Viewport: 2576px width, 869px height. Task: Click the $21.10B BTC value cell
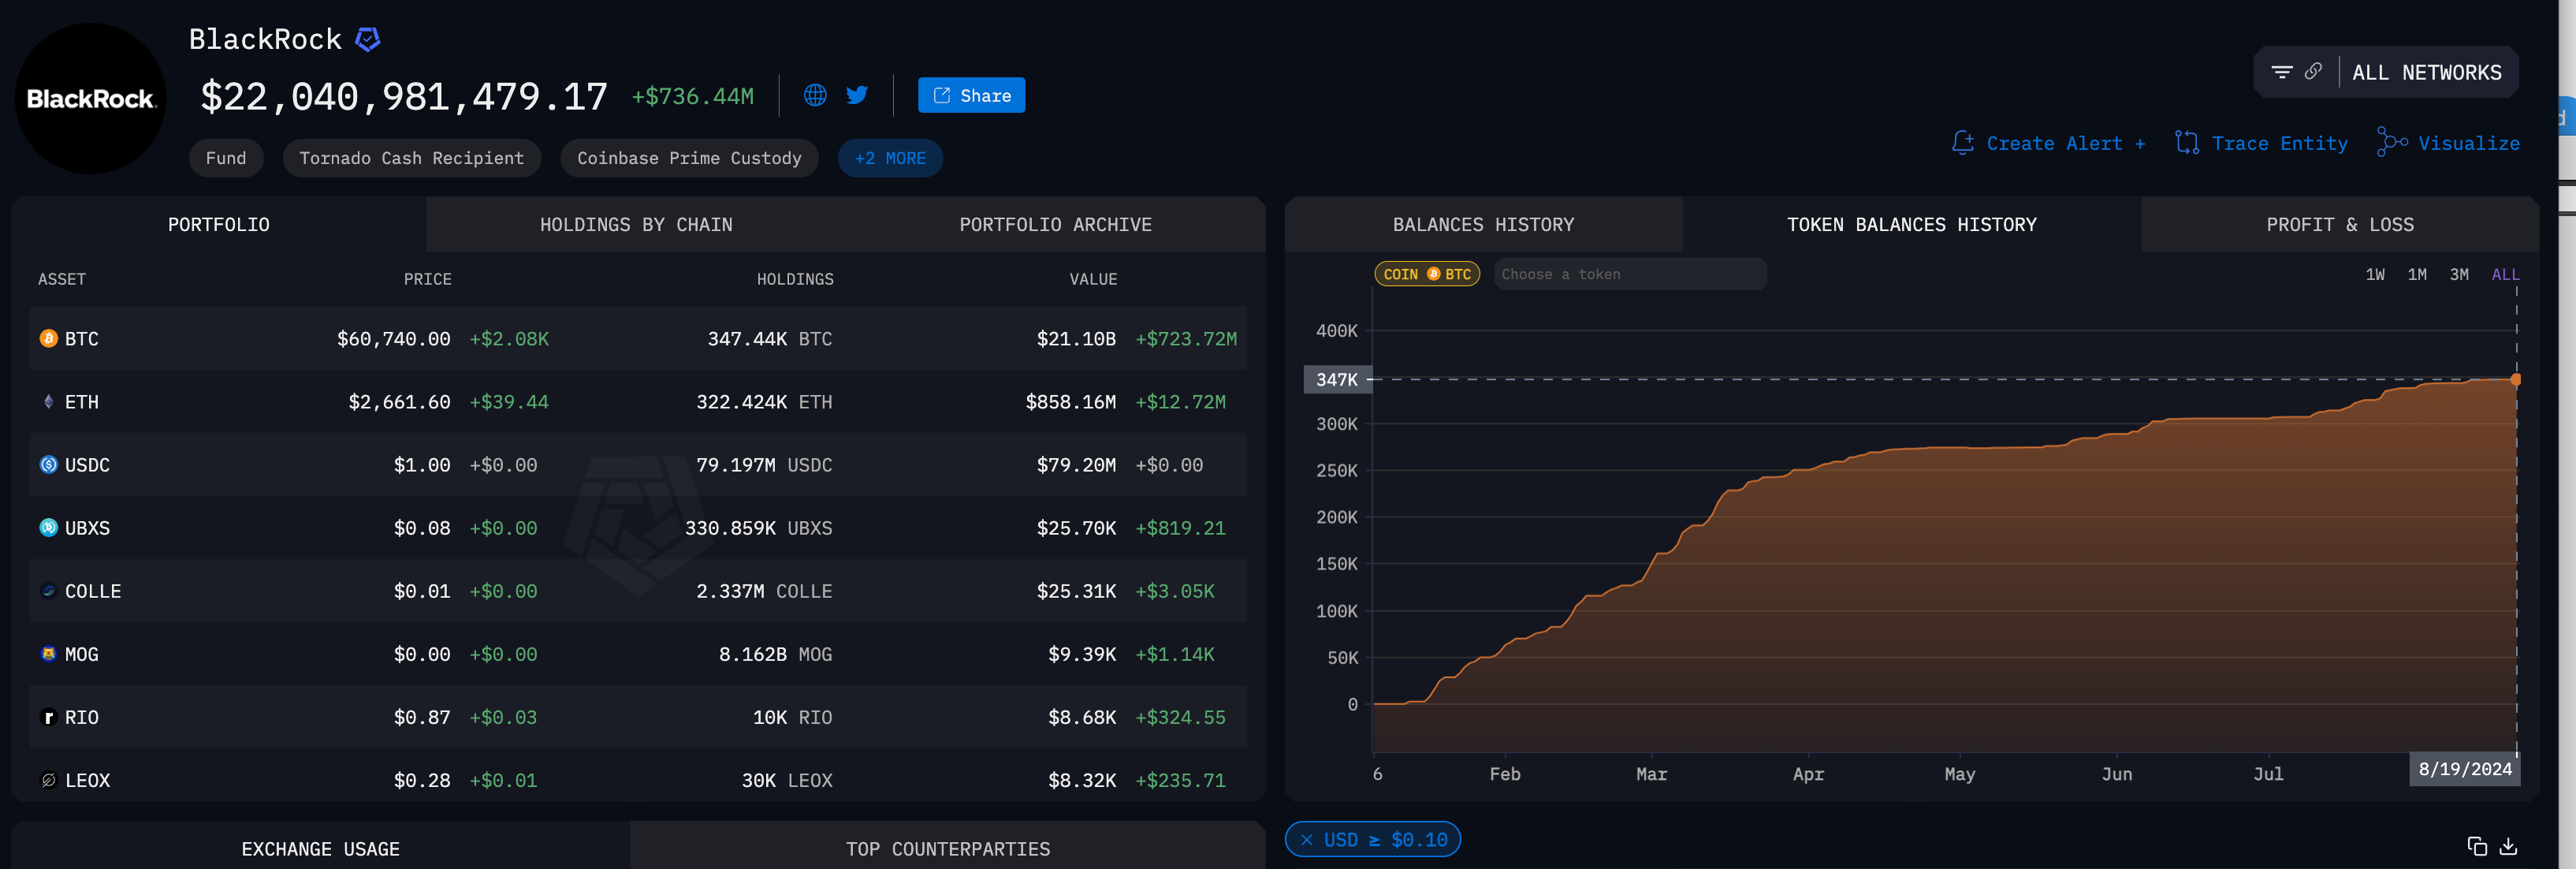(x=1076, y=339)
